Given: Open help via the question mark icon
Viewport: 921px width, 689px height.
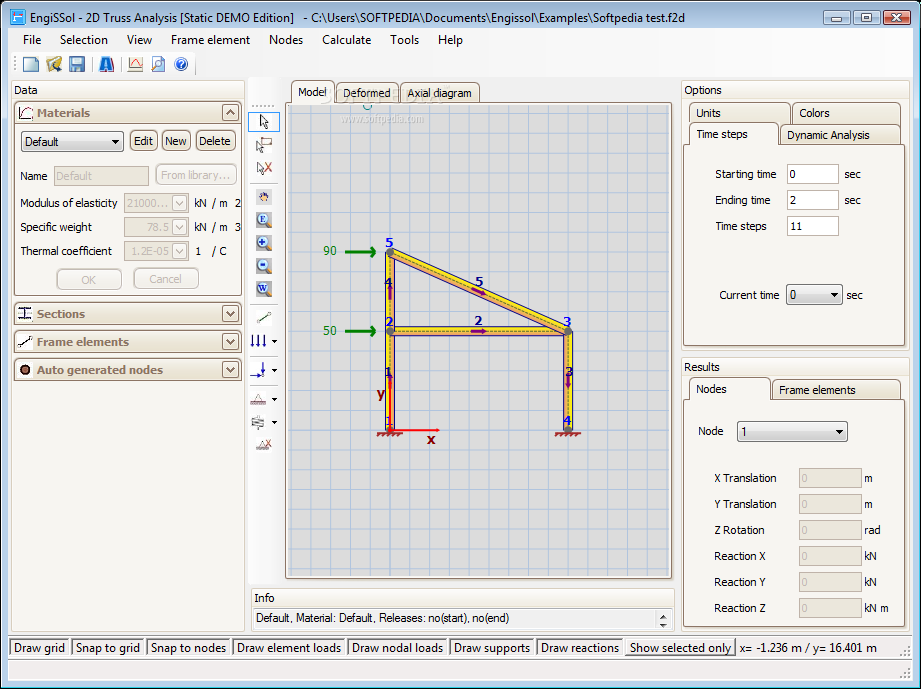Looking at the screenshot, I should tap(181, 64).
